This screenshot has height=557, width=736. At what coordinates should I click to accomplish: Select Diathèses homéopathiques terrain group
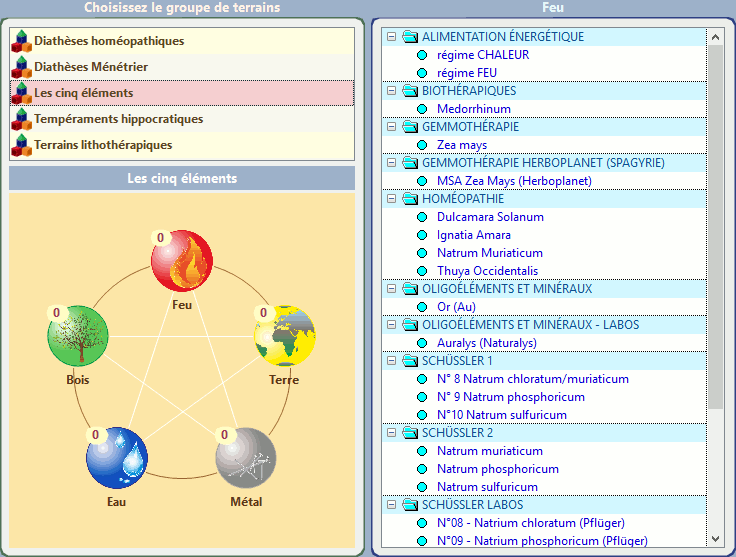[182, 41]
